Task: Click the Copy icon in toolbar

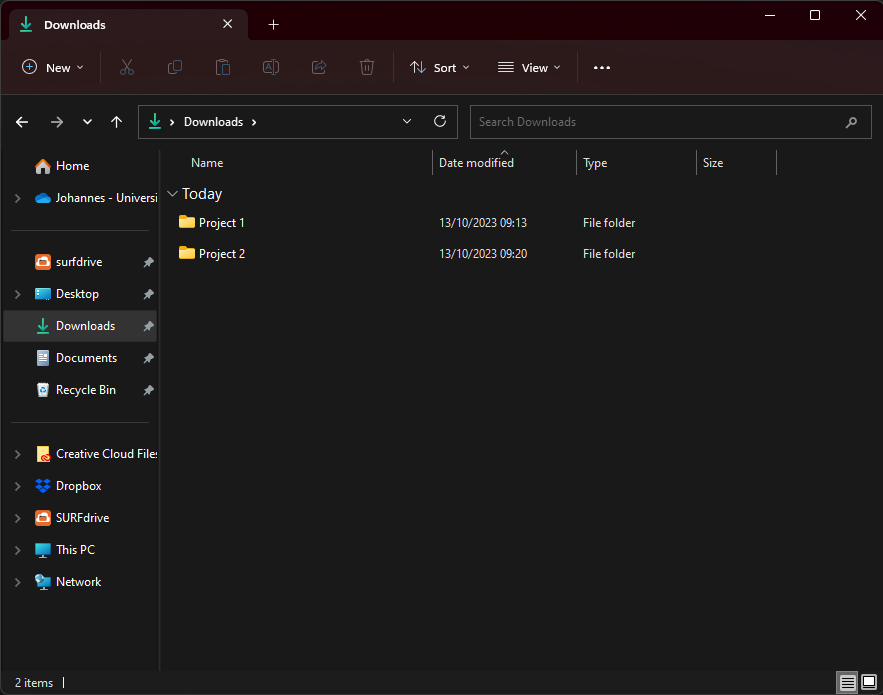Action: (175, 67)
